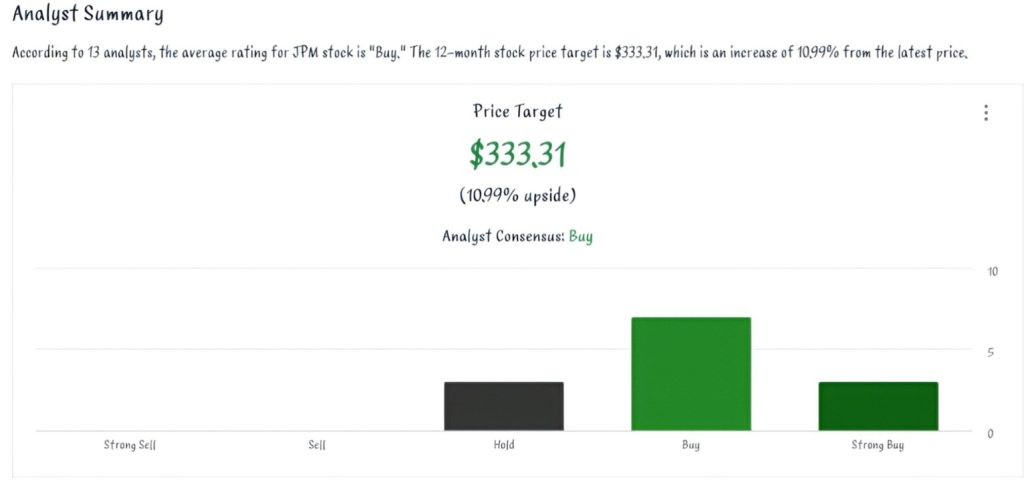Click the 'Sell' axis label

click(317, 444)
